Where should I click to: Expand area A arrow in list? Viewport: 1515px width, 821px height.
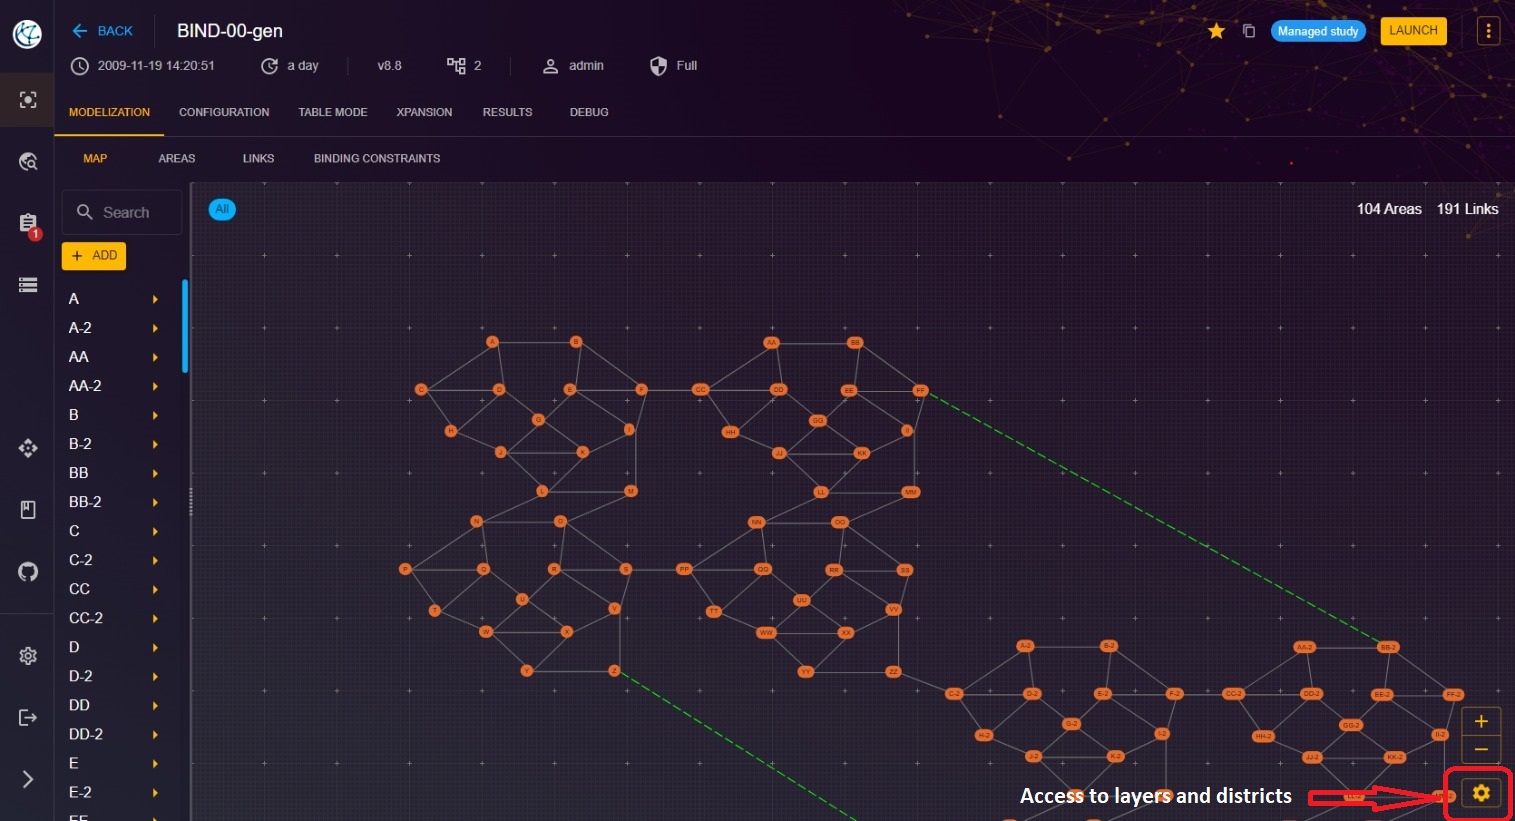[x=155, y=299]
